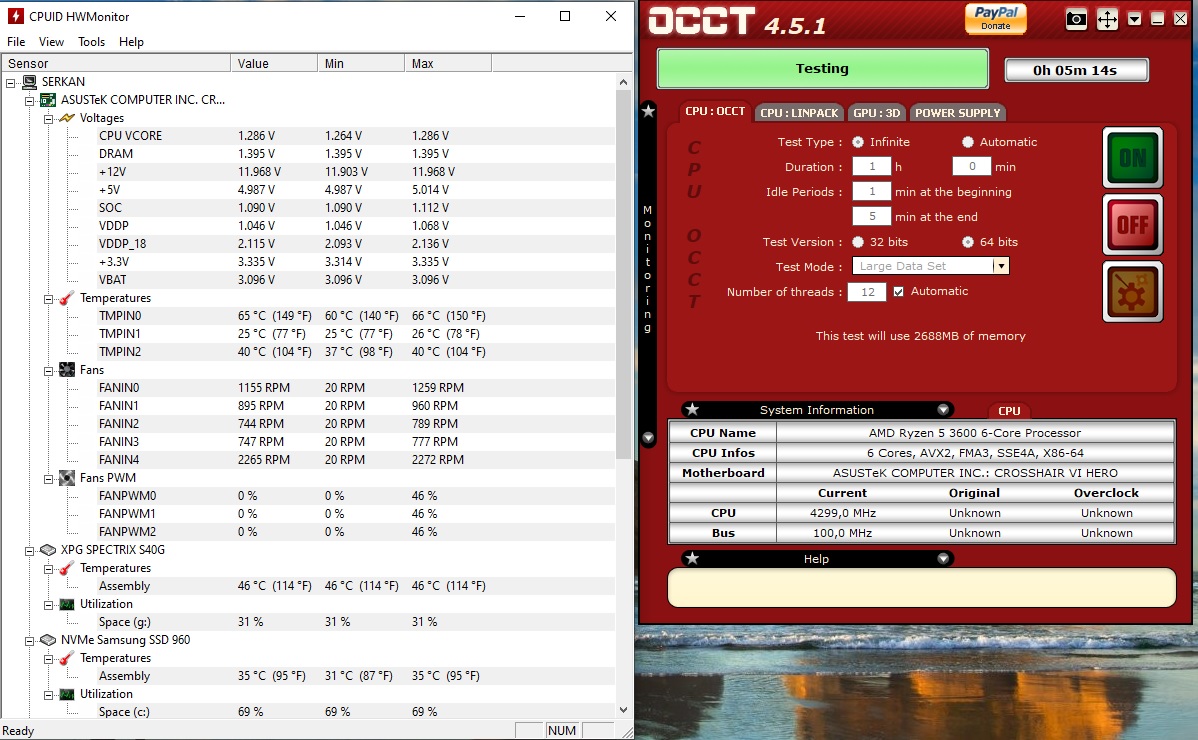Viewport: 1198px width, 740px height.
Task: Click the Sensor column header
Action: pos(116,63)
